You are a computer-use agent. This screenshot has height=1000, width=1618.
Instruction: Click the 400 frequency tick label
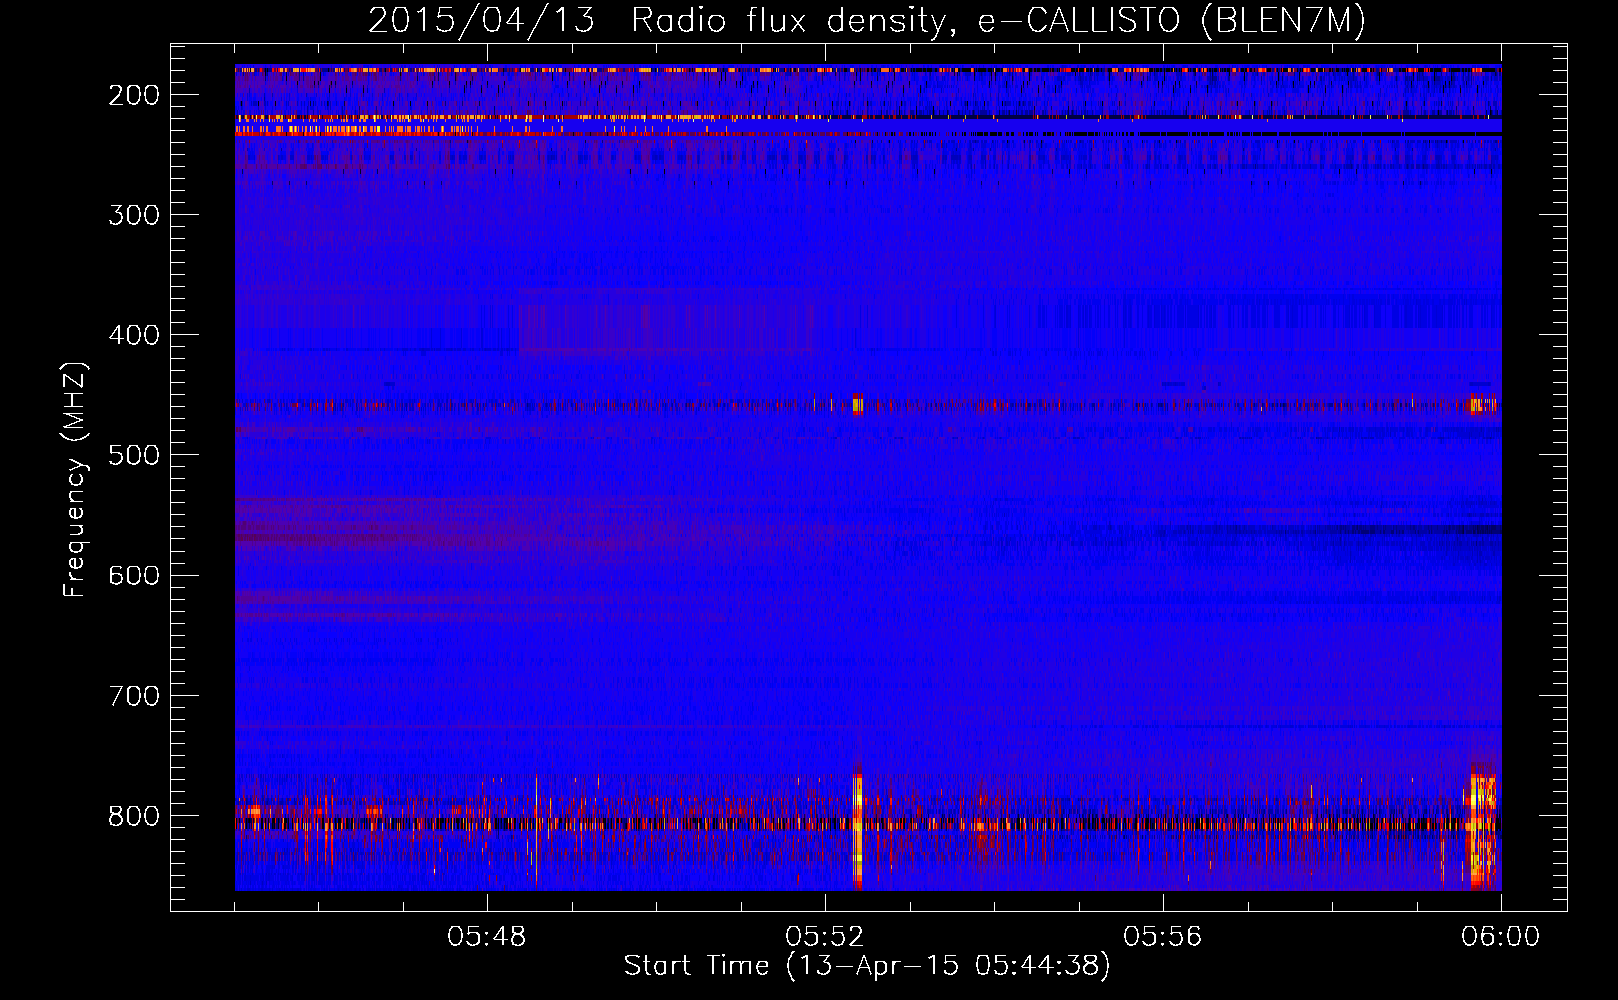tap(133, 335)
